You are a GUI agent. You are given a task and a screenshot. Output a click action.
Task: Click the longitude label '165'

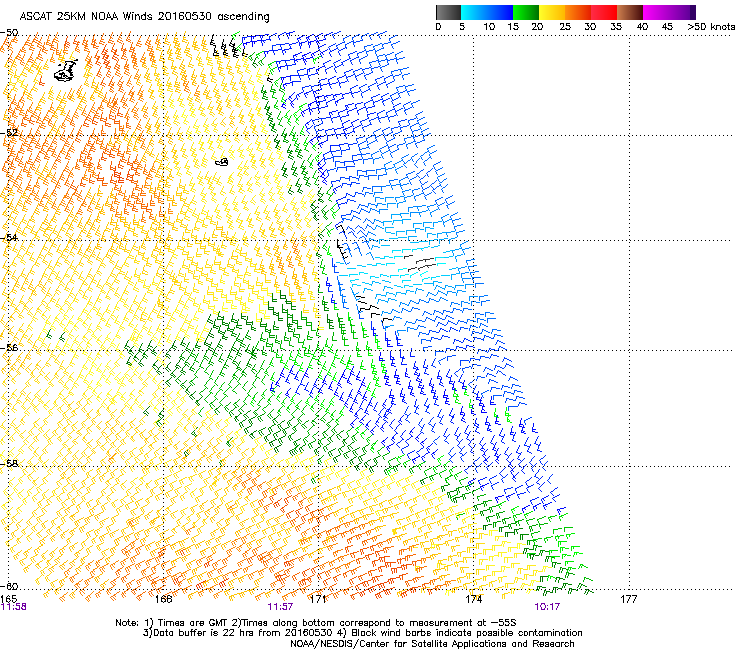(x=9, y=599)
